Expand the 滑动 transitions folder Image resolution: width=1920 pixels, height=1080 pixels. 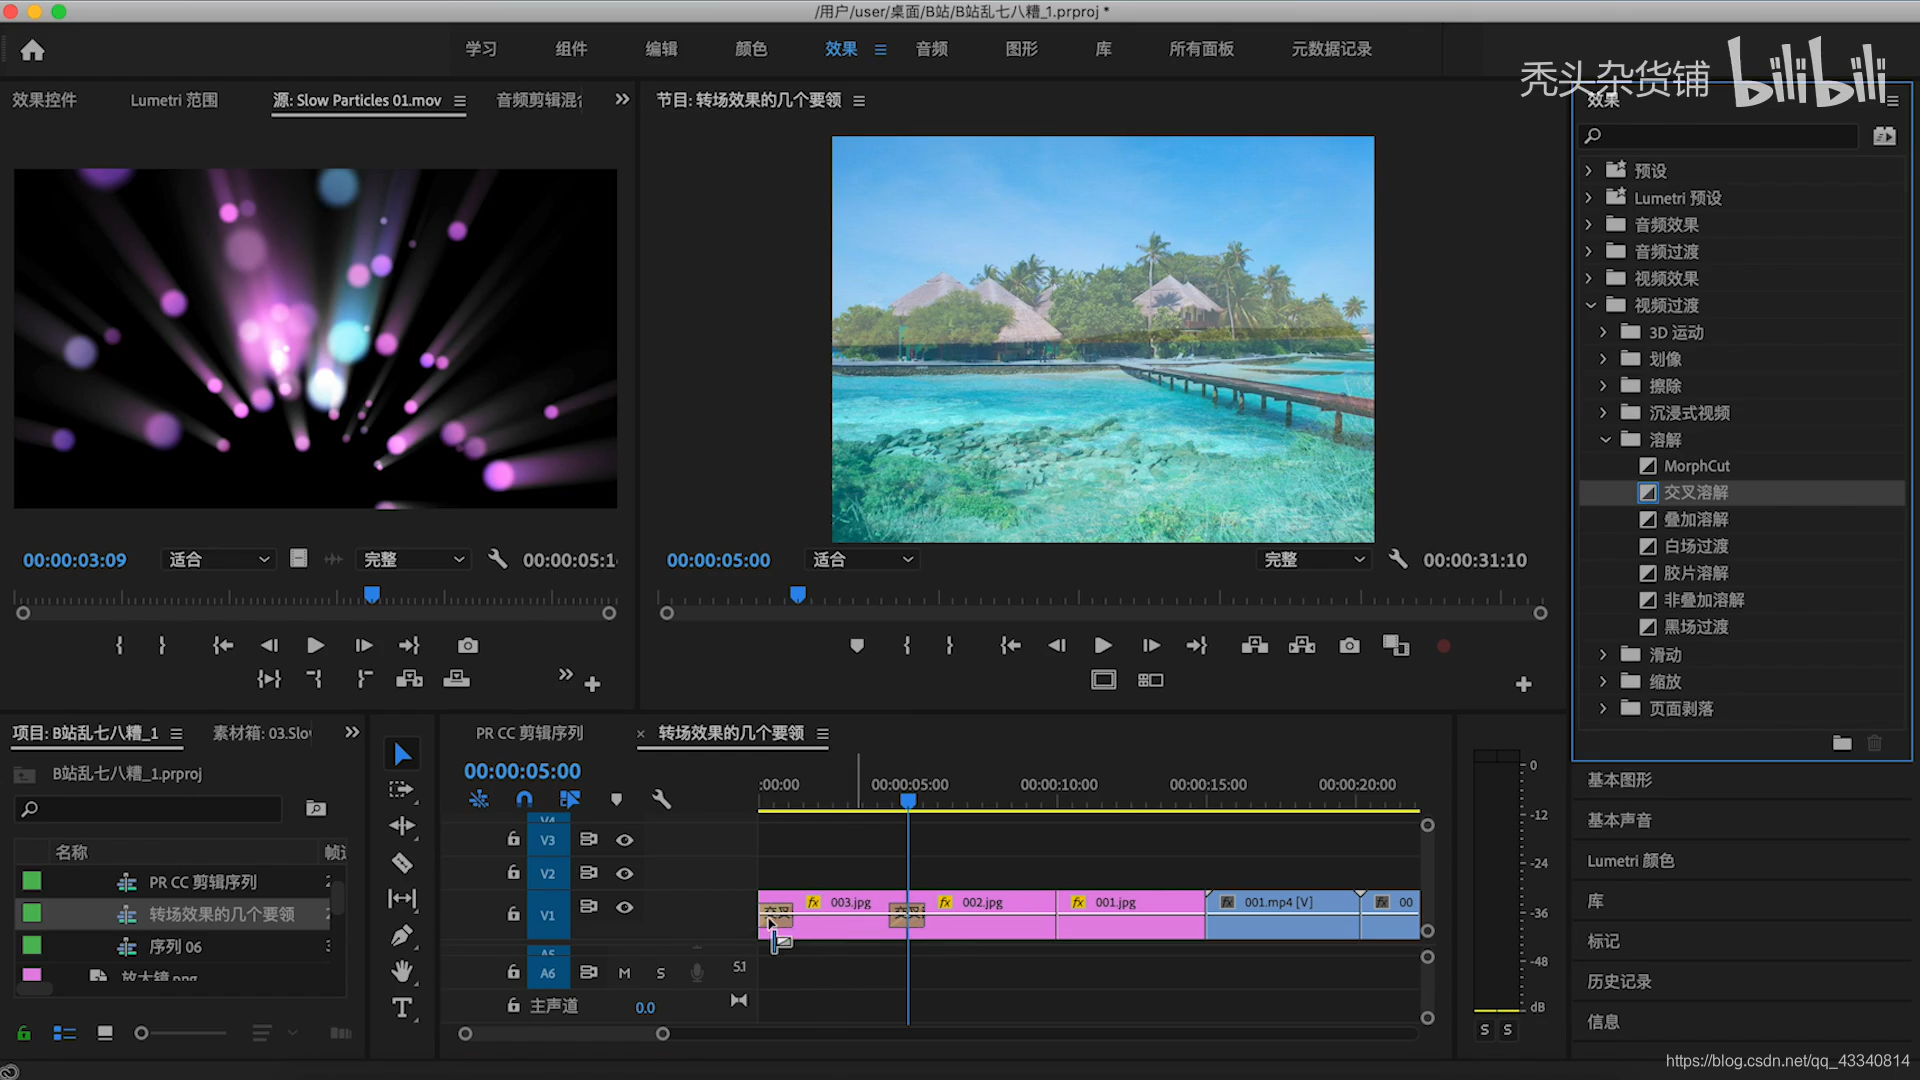(x=1603, y=655)
